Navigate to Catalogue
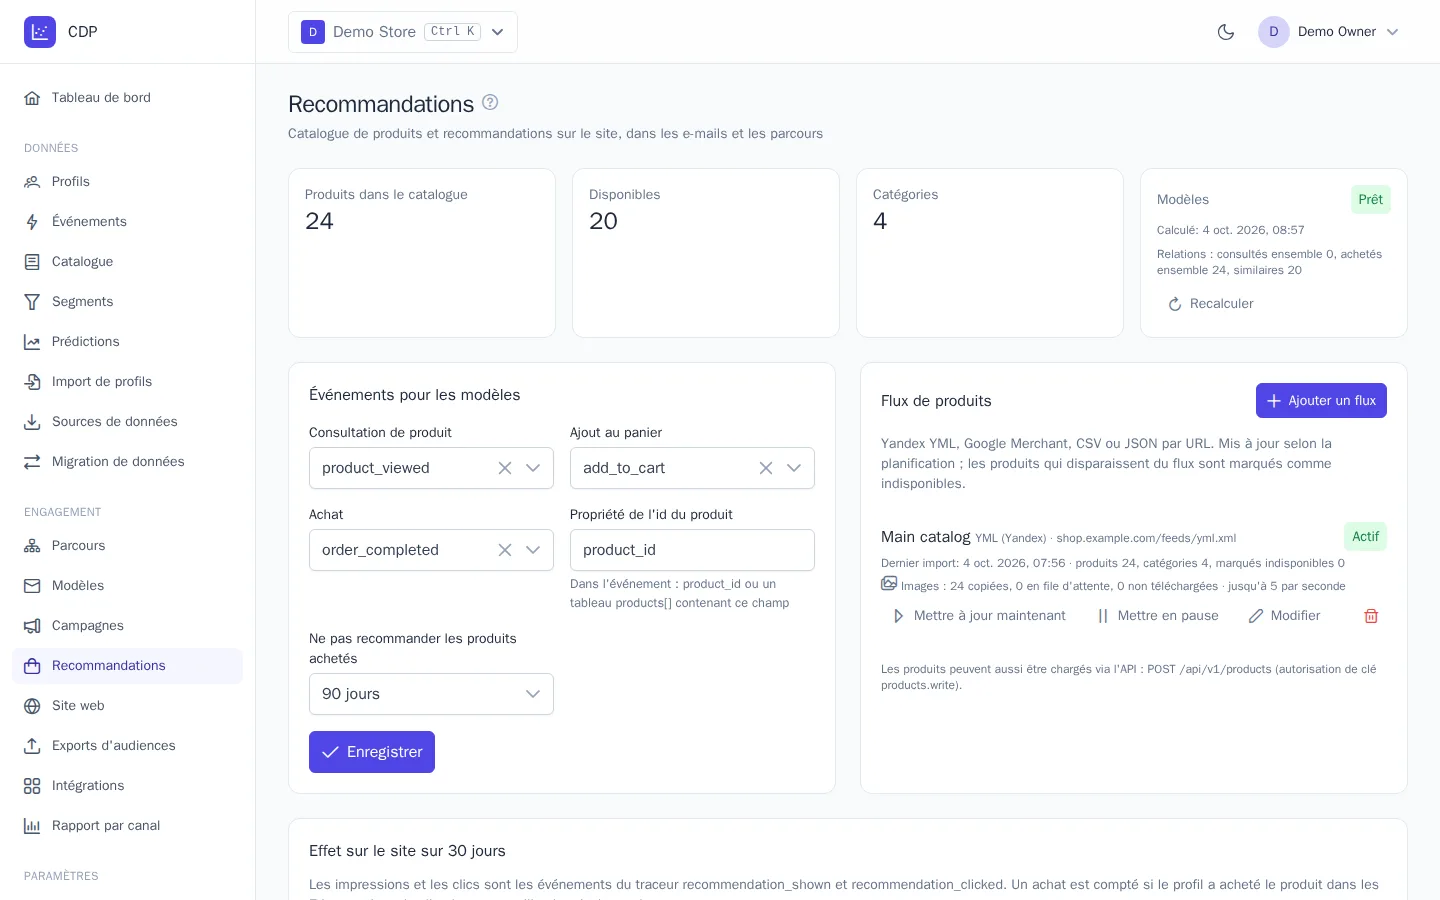1440x900 pixels. point(128,262)
